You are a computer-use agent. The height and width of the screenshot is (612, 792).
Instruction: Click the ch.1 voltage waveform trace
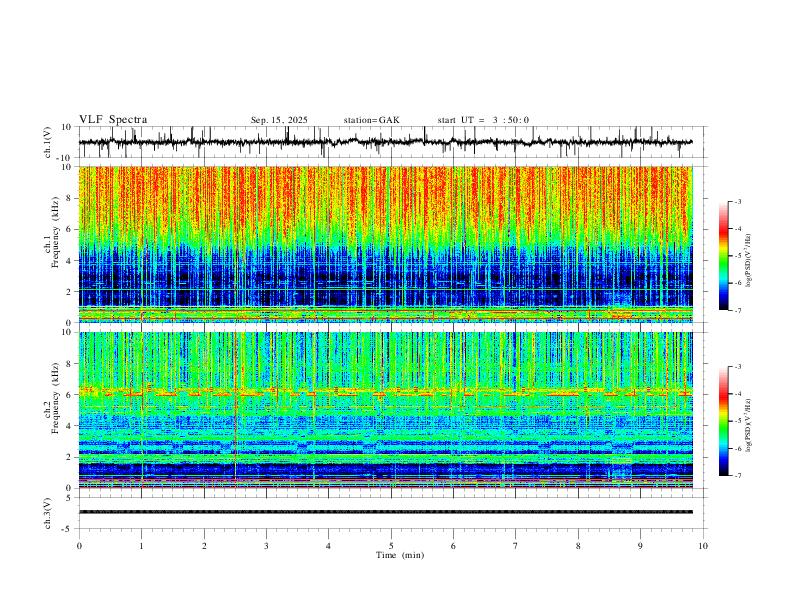point(385,142)
